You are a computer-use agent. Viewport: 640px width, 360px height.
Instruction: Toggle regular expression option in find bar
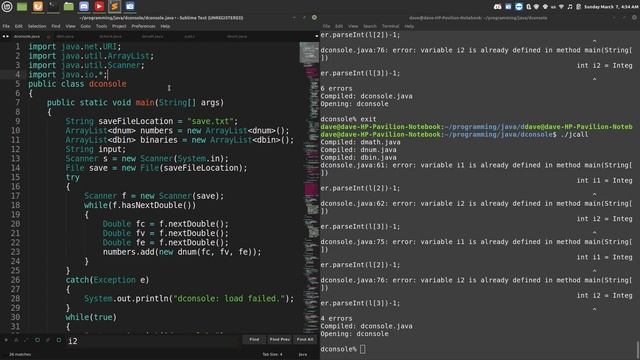pos(6,340)
